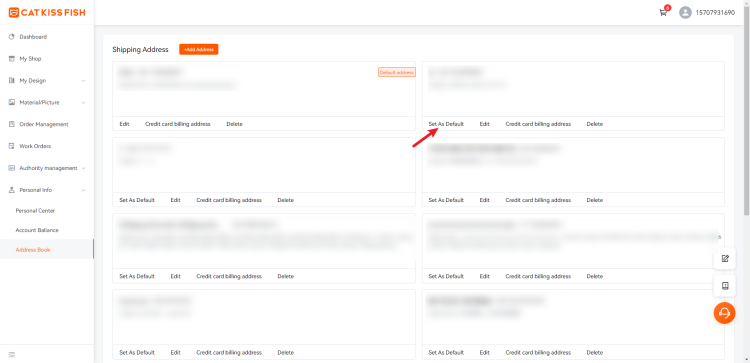This screenshot has height=363, width=750.
Task: Credit card billing address on top-right card
Action: [x=538, y=124]
